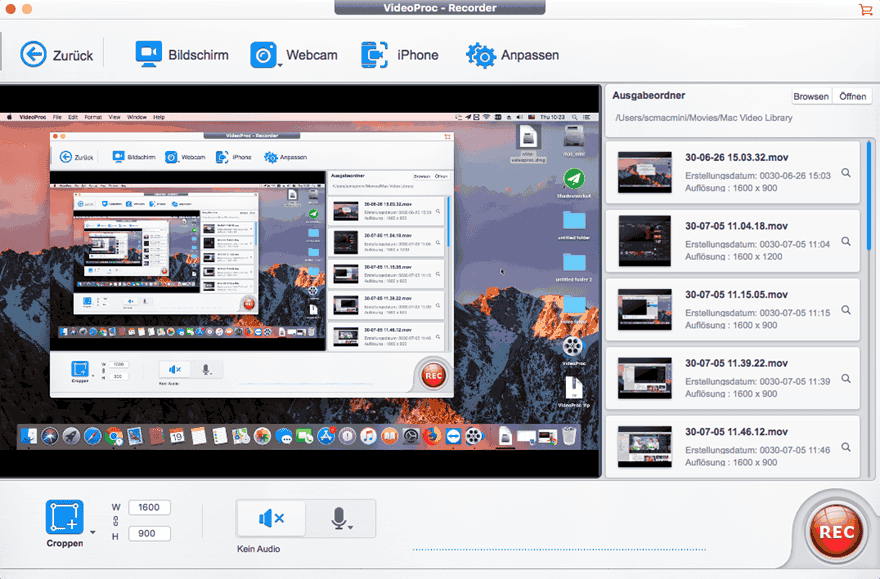Open the Format menu in the previewed menu bar

[93, 117]
